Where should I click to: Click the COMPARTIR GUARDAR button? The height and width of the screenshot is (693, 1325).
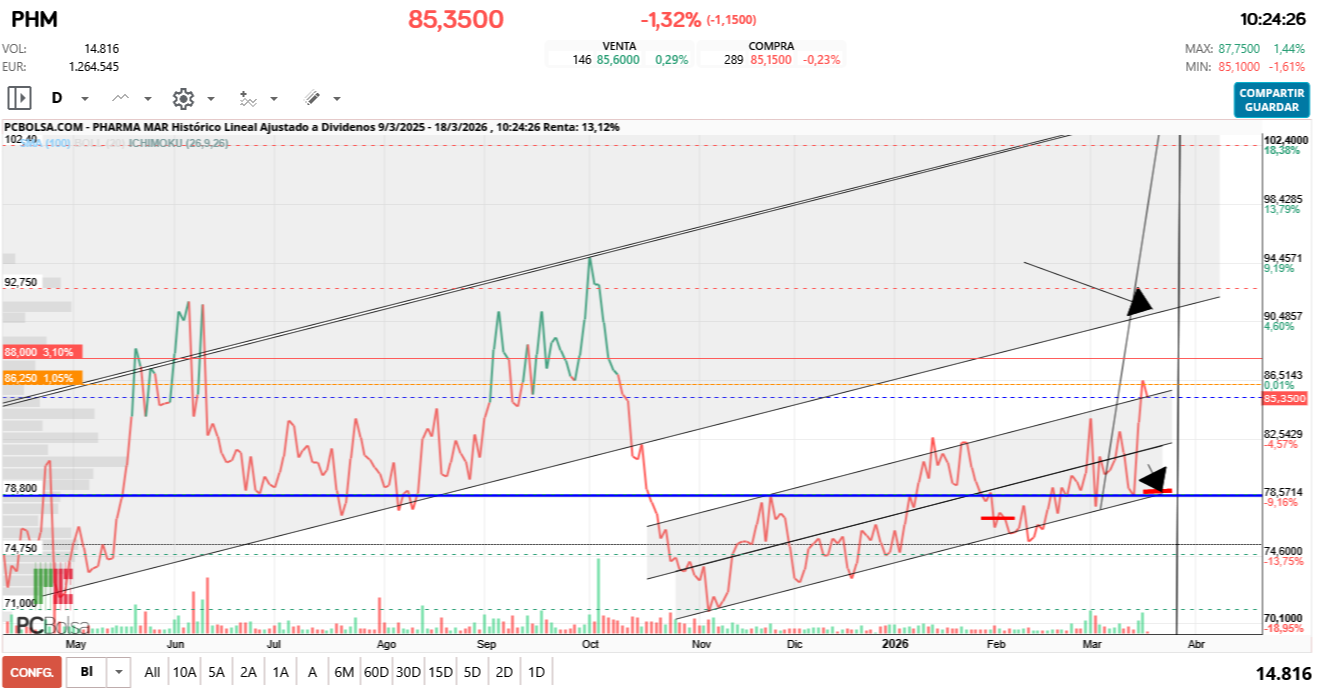[x=1271, y=100]
